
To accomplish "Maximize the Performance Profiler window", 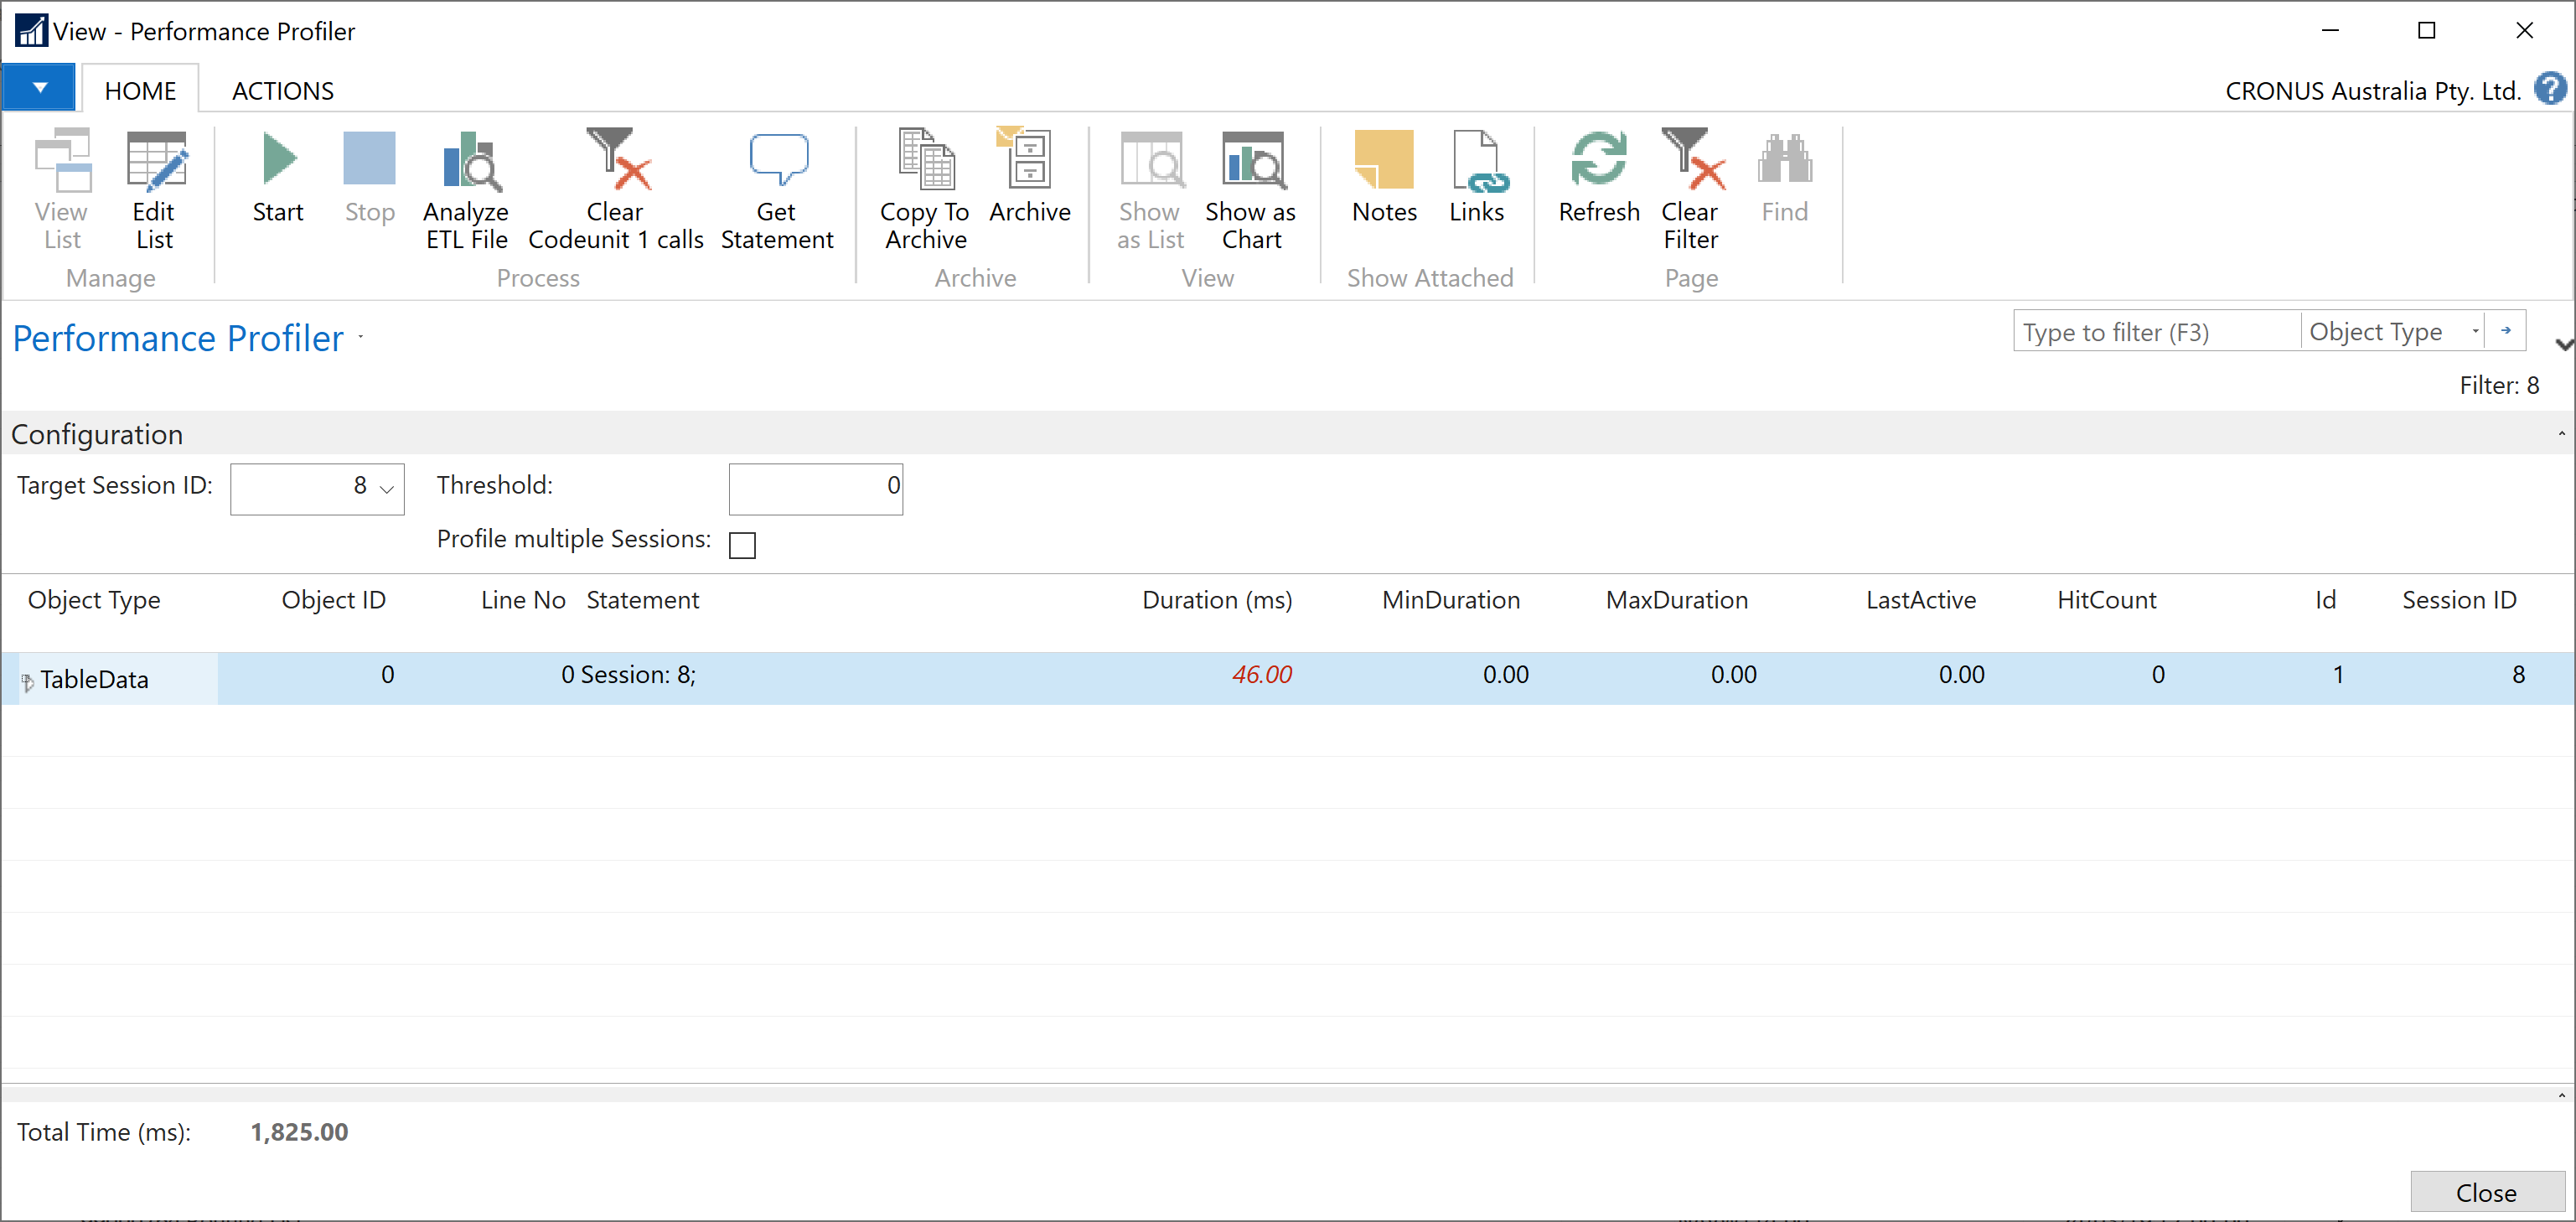I will [x=2426, y=31].
